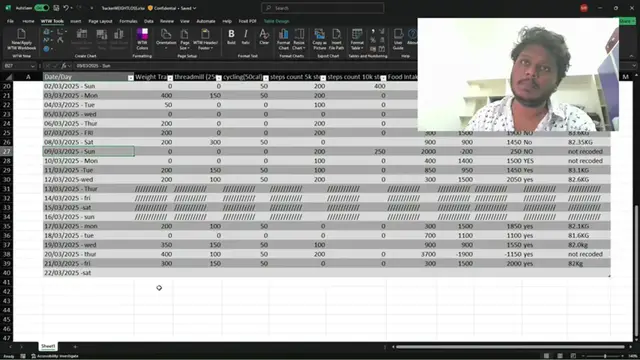Click Copy as Picture icon
Screen dimensions: 640x360
(x=320, y=39)
